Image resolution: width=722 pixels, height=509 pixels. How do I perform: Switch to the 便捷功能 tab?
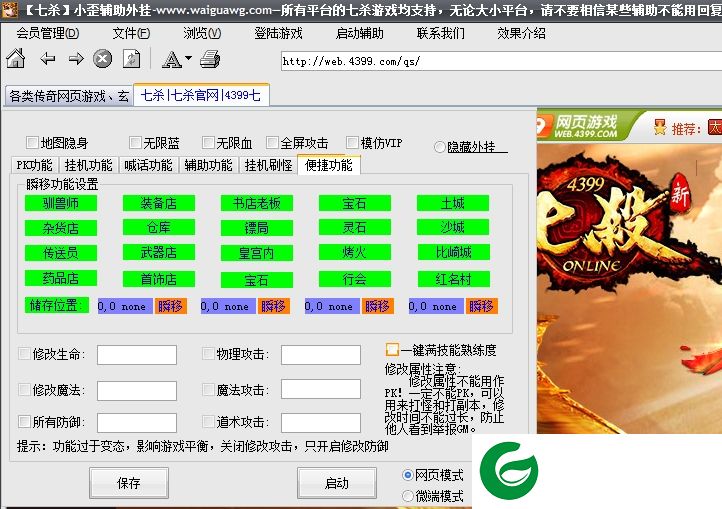click(x=329, y=164)
